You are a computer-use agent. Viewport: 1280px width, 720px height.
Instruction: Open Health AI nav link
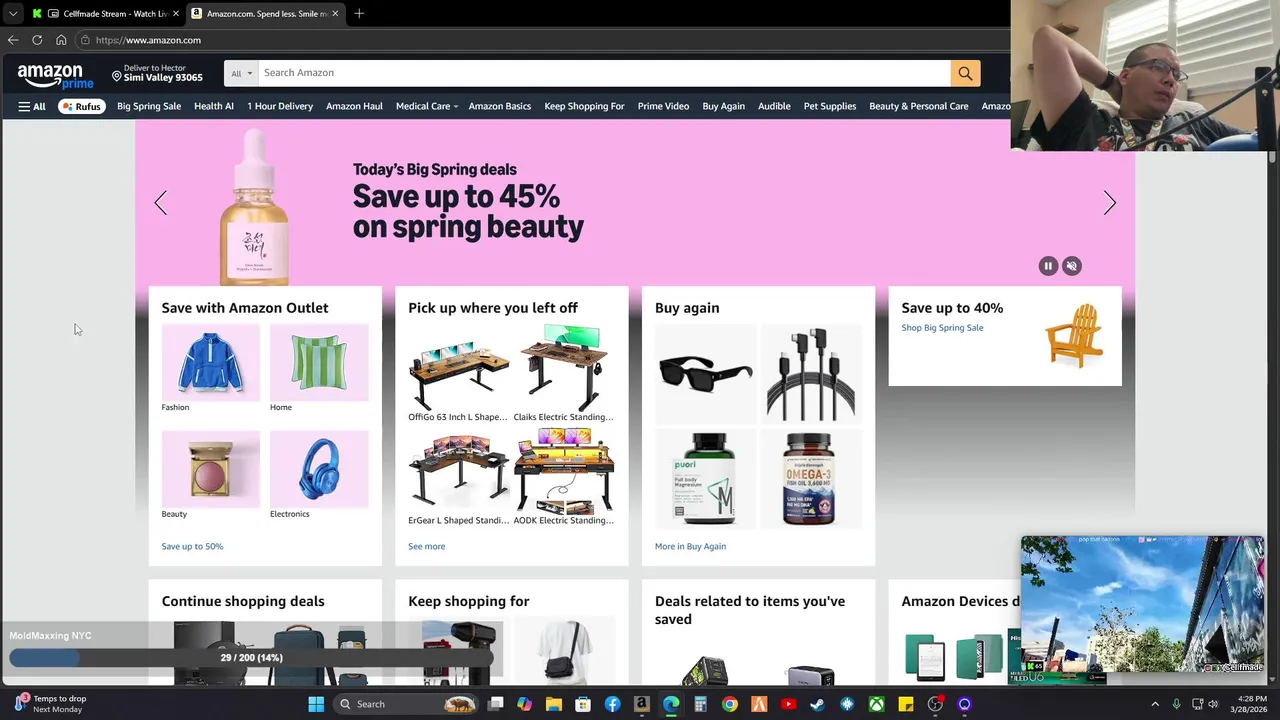pos(214,106)
